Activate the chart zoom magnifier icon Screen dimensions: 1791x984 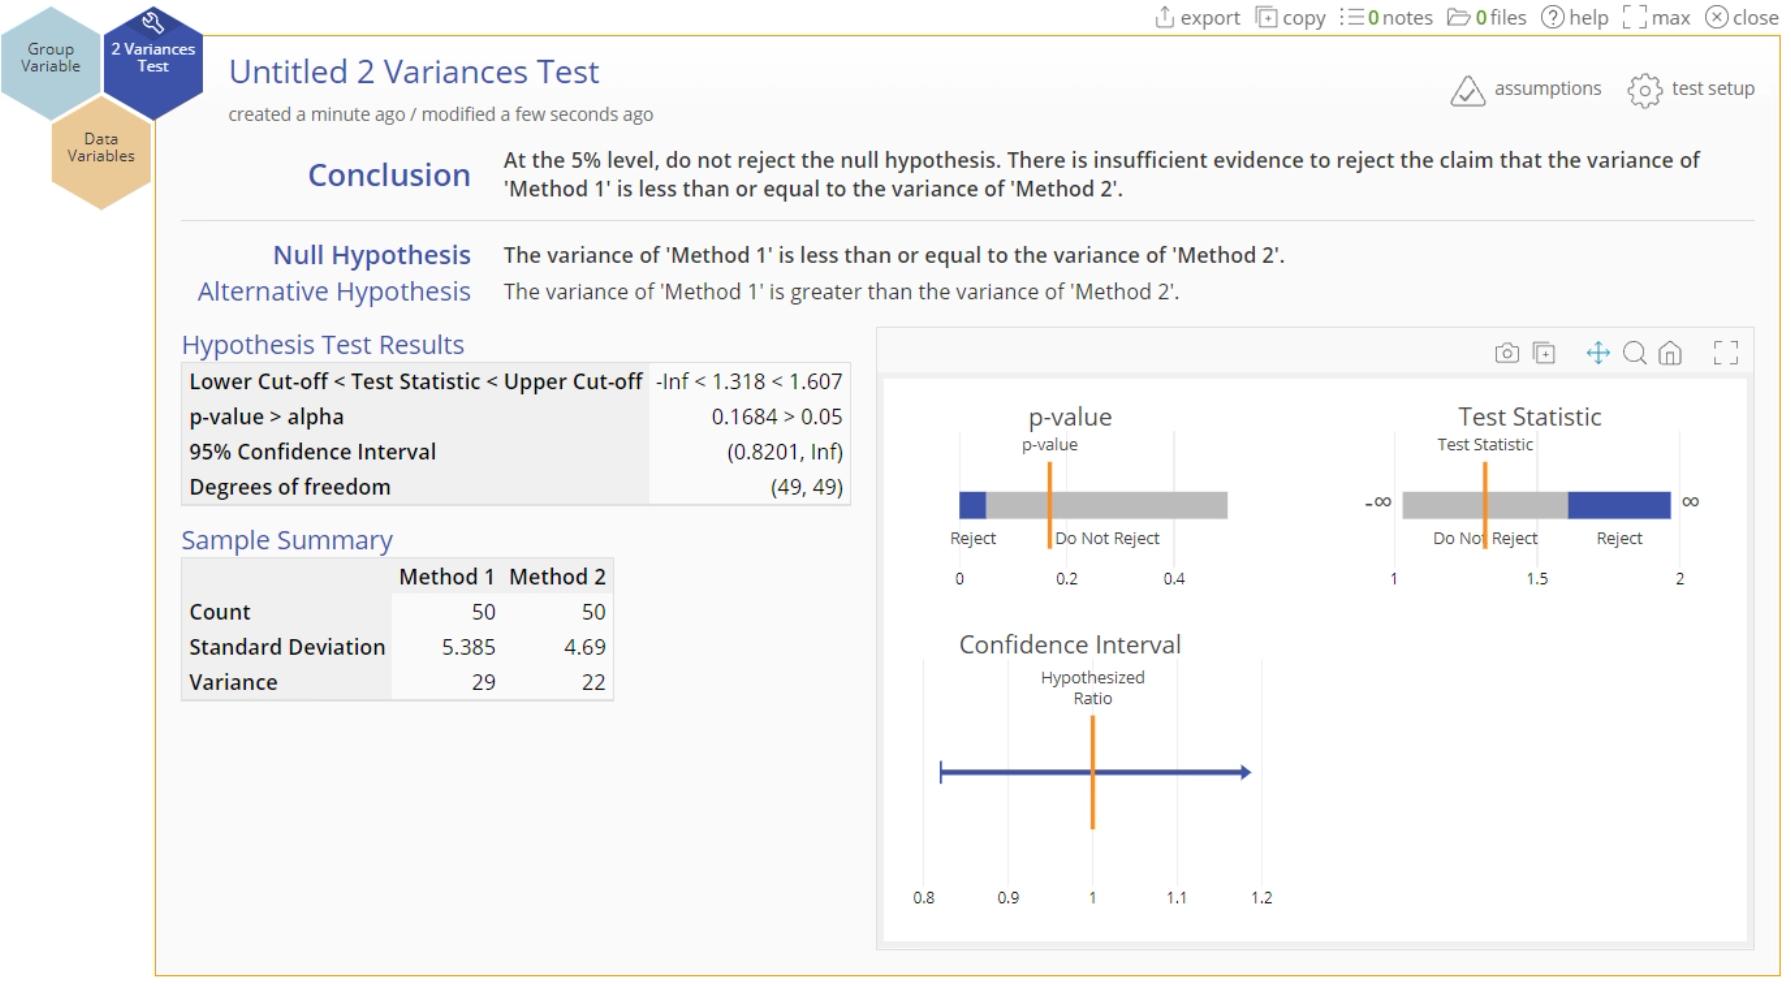click(x=1634, y=353)
